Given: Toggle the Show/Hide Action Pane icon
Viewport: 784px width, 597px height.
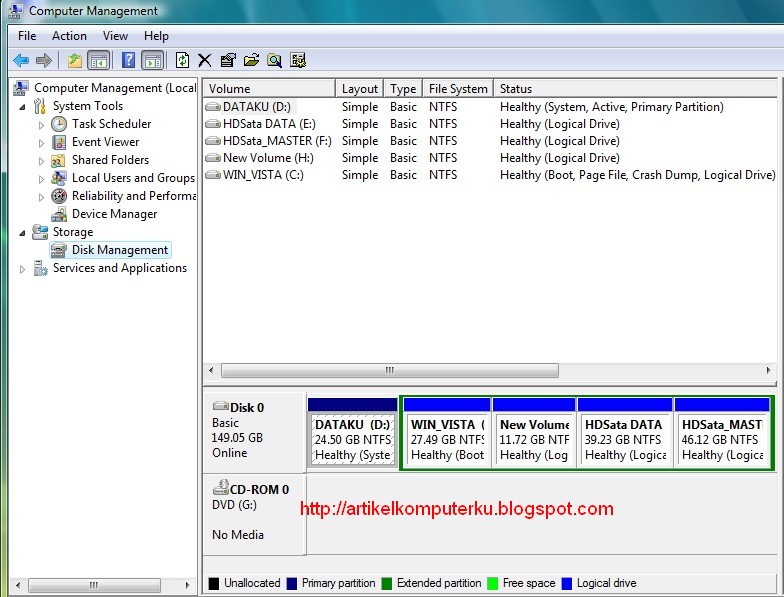Looking at the screenshot, I should point(152,60).
